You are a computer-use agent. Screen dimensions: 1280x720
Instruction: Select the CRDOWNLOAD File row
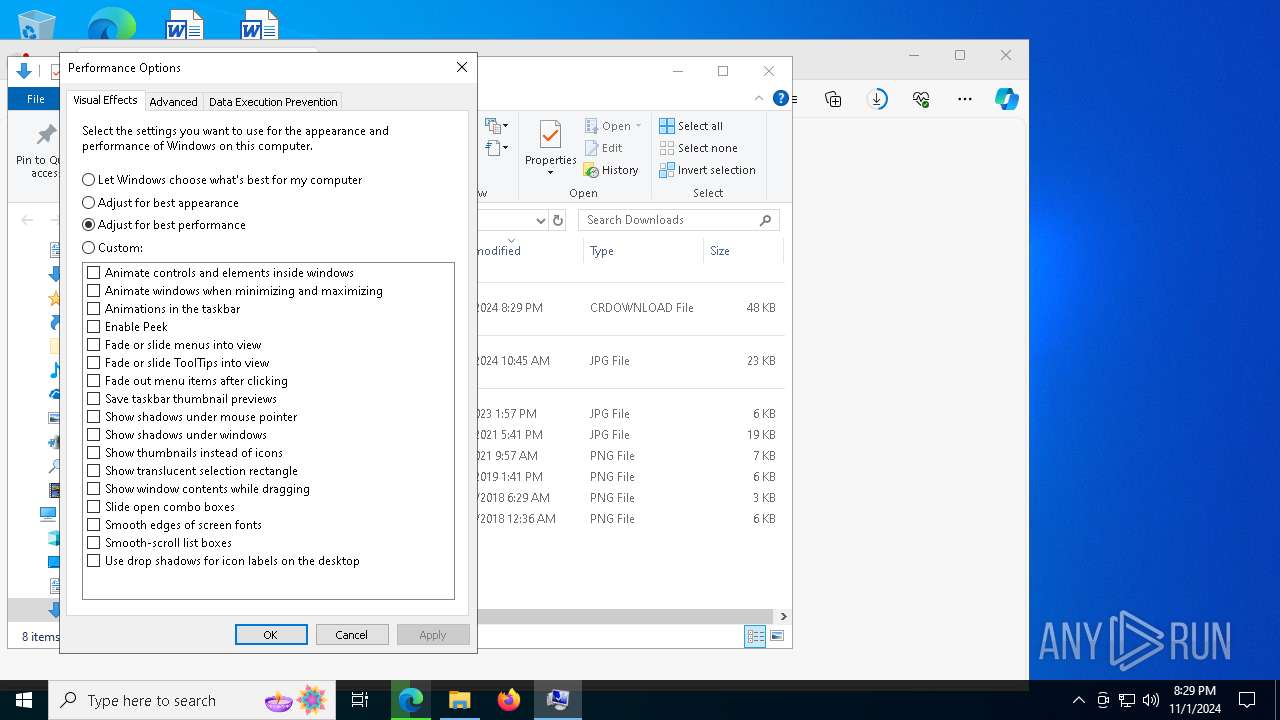pos(630,308)
